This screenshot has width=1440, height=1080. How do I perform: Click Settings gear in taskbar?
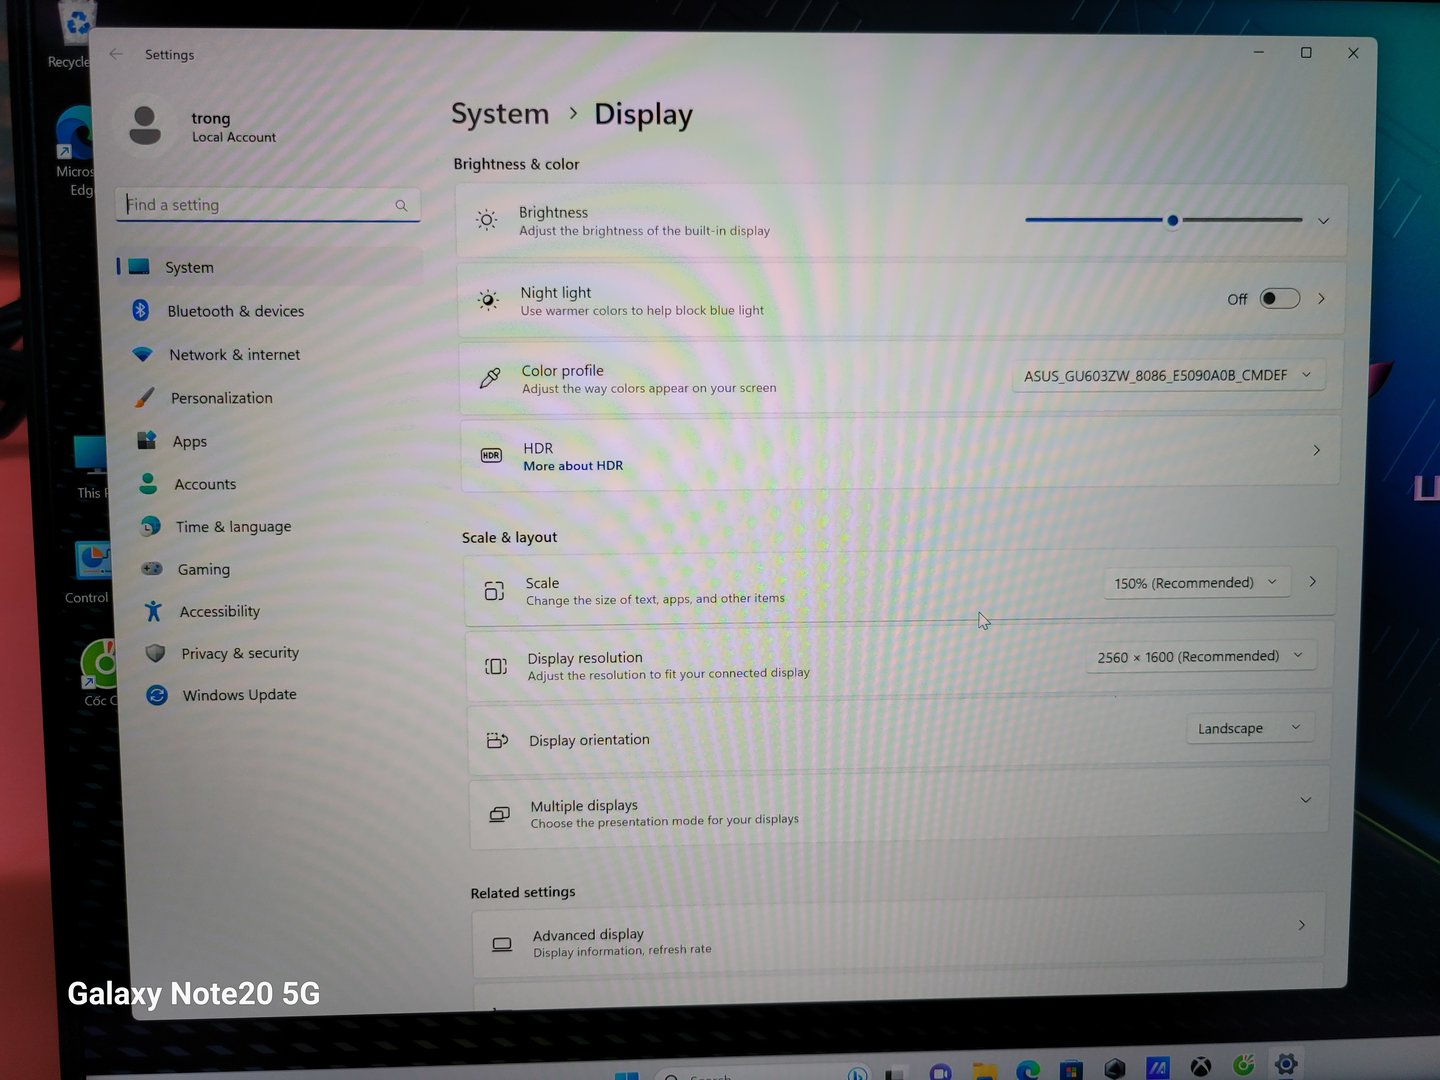pos(1286,1064)
